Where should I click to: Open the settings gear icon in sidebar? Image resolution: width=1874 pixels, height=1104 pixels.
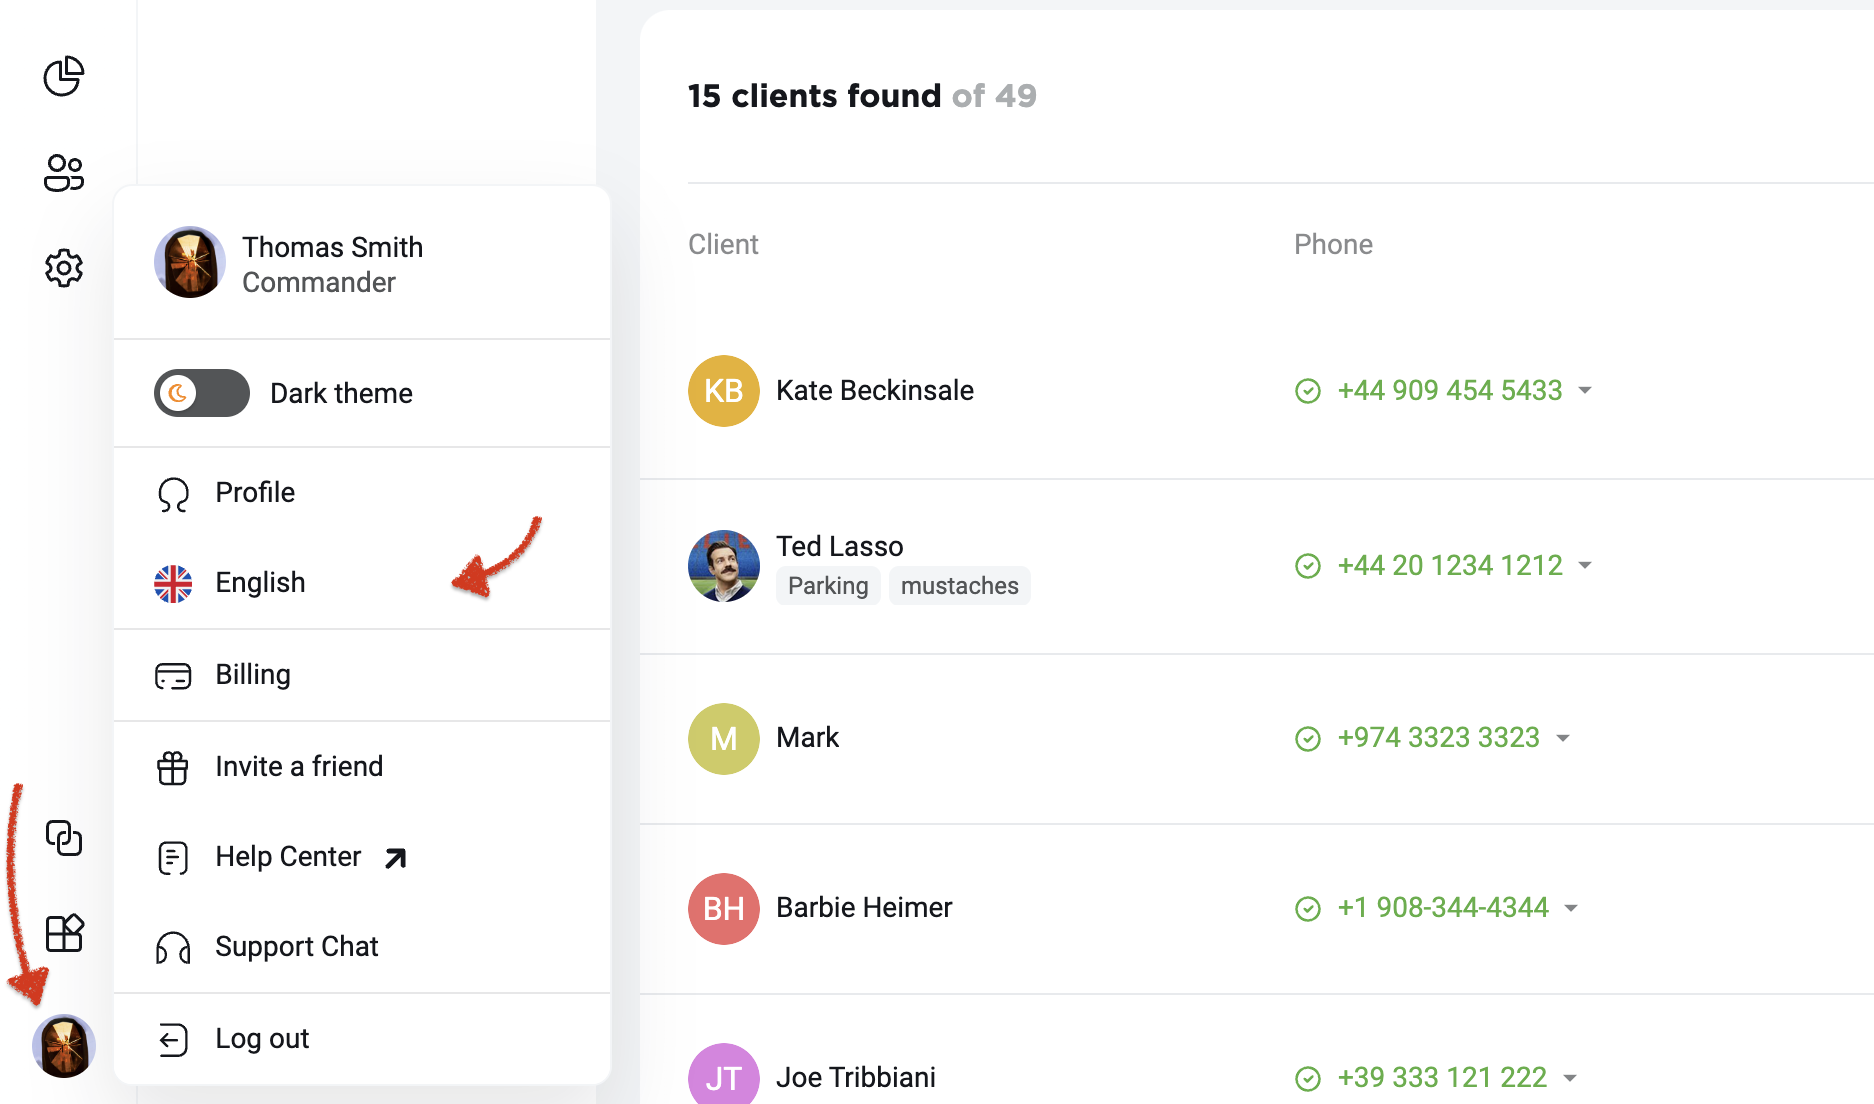[x=64, y=268]
